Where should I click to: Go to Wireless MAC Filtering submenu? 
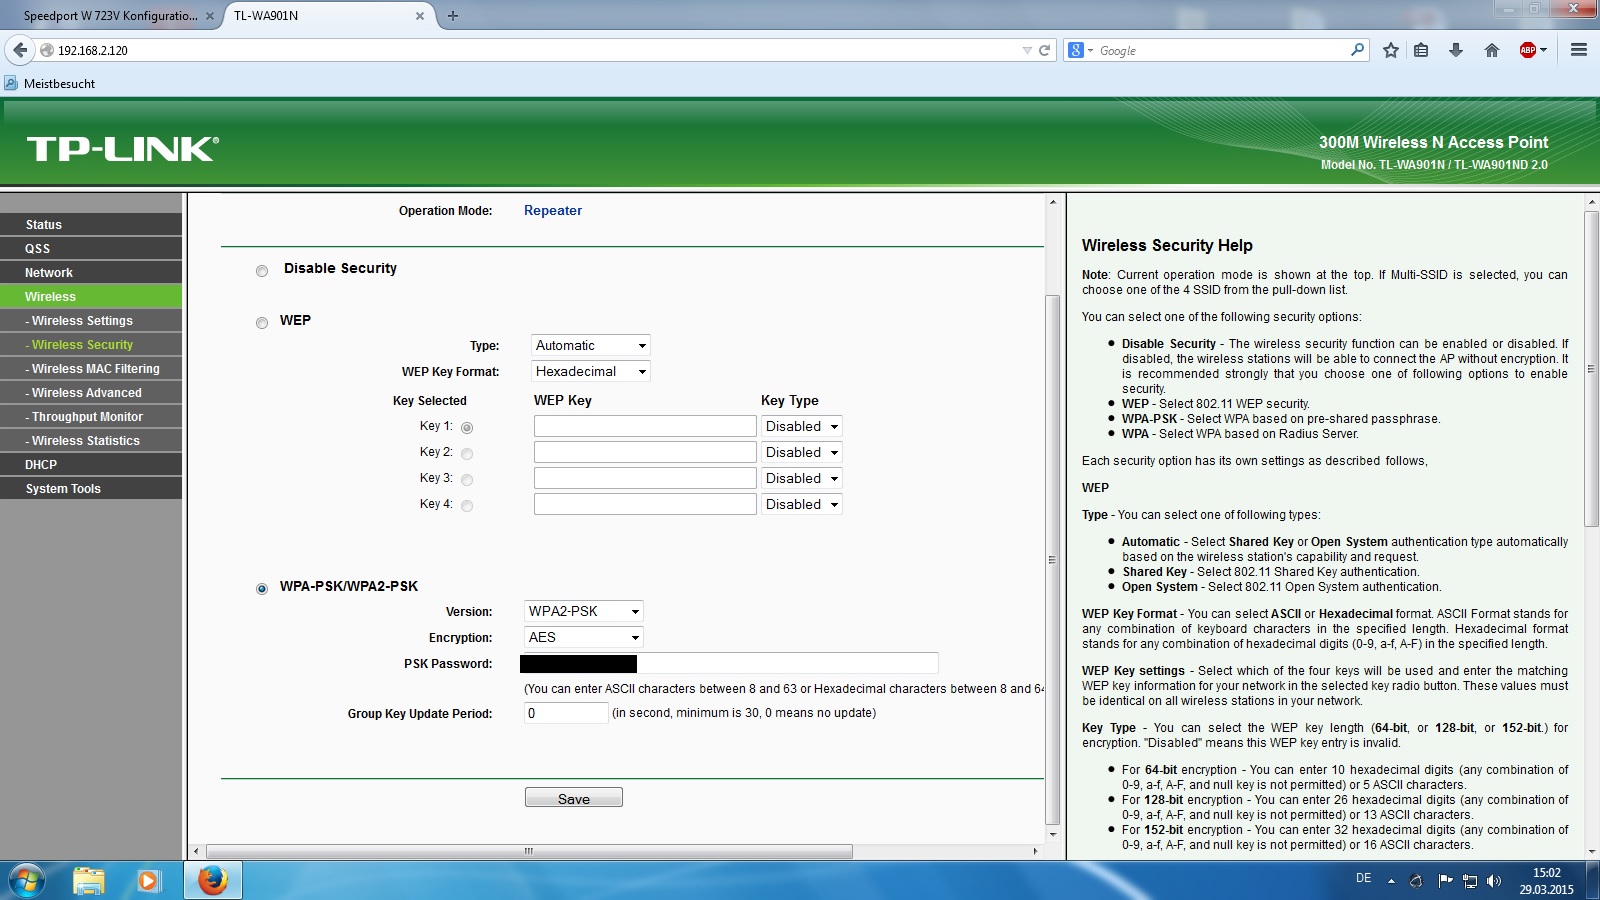point(91,369)
